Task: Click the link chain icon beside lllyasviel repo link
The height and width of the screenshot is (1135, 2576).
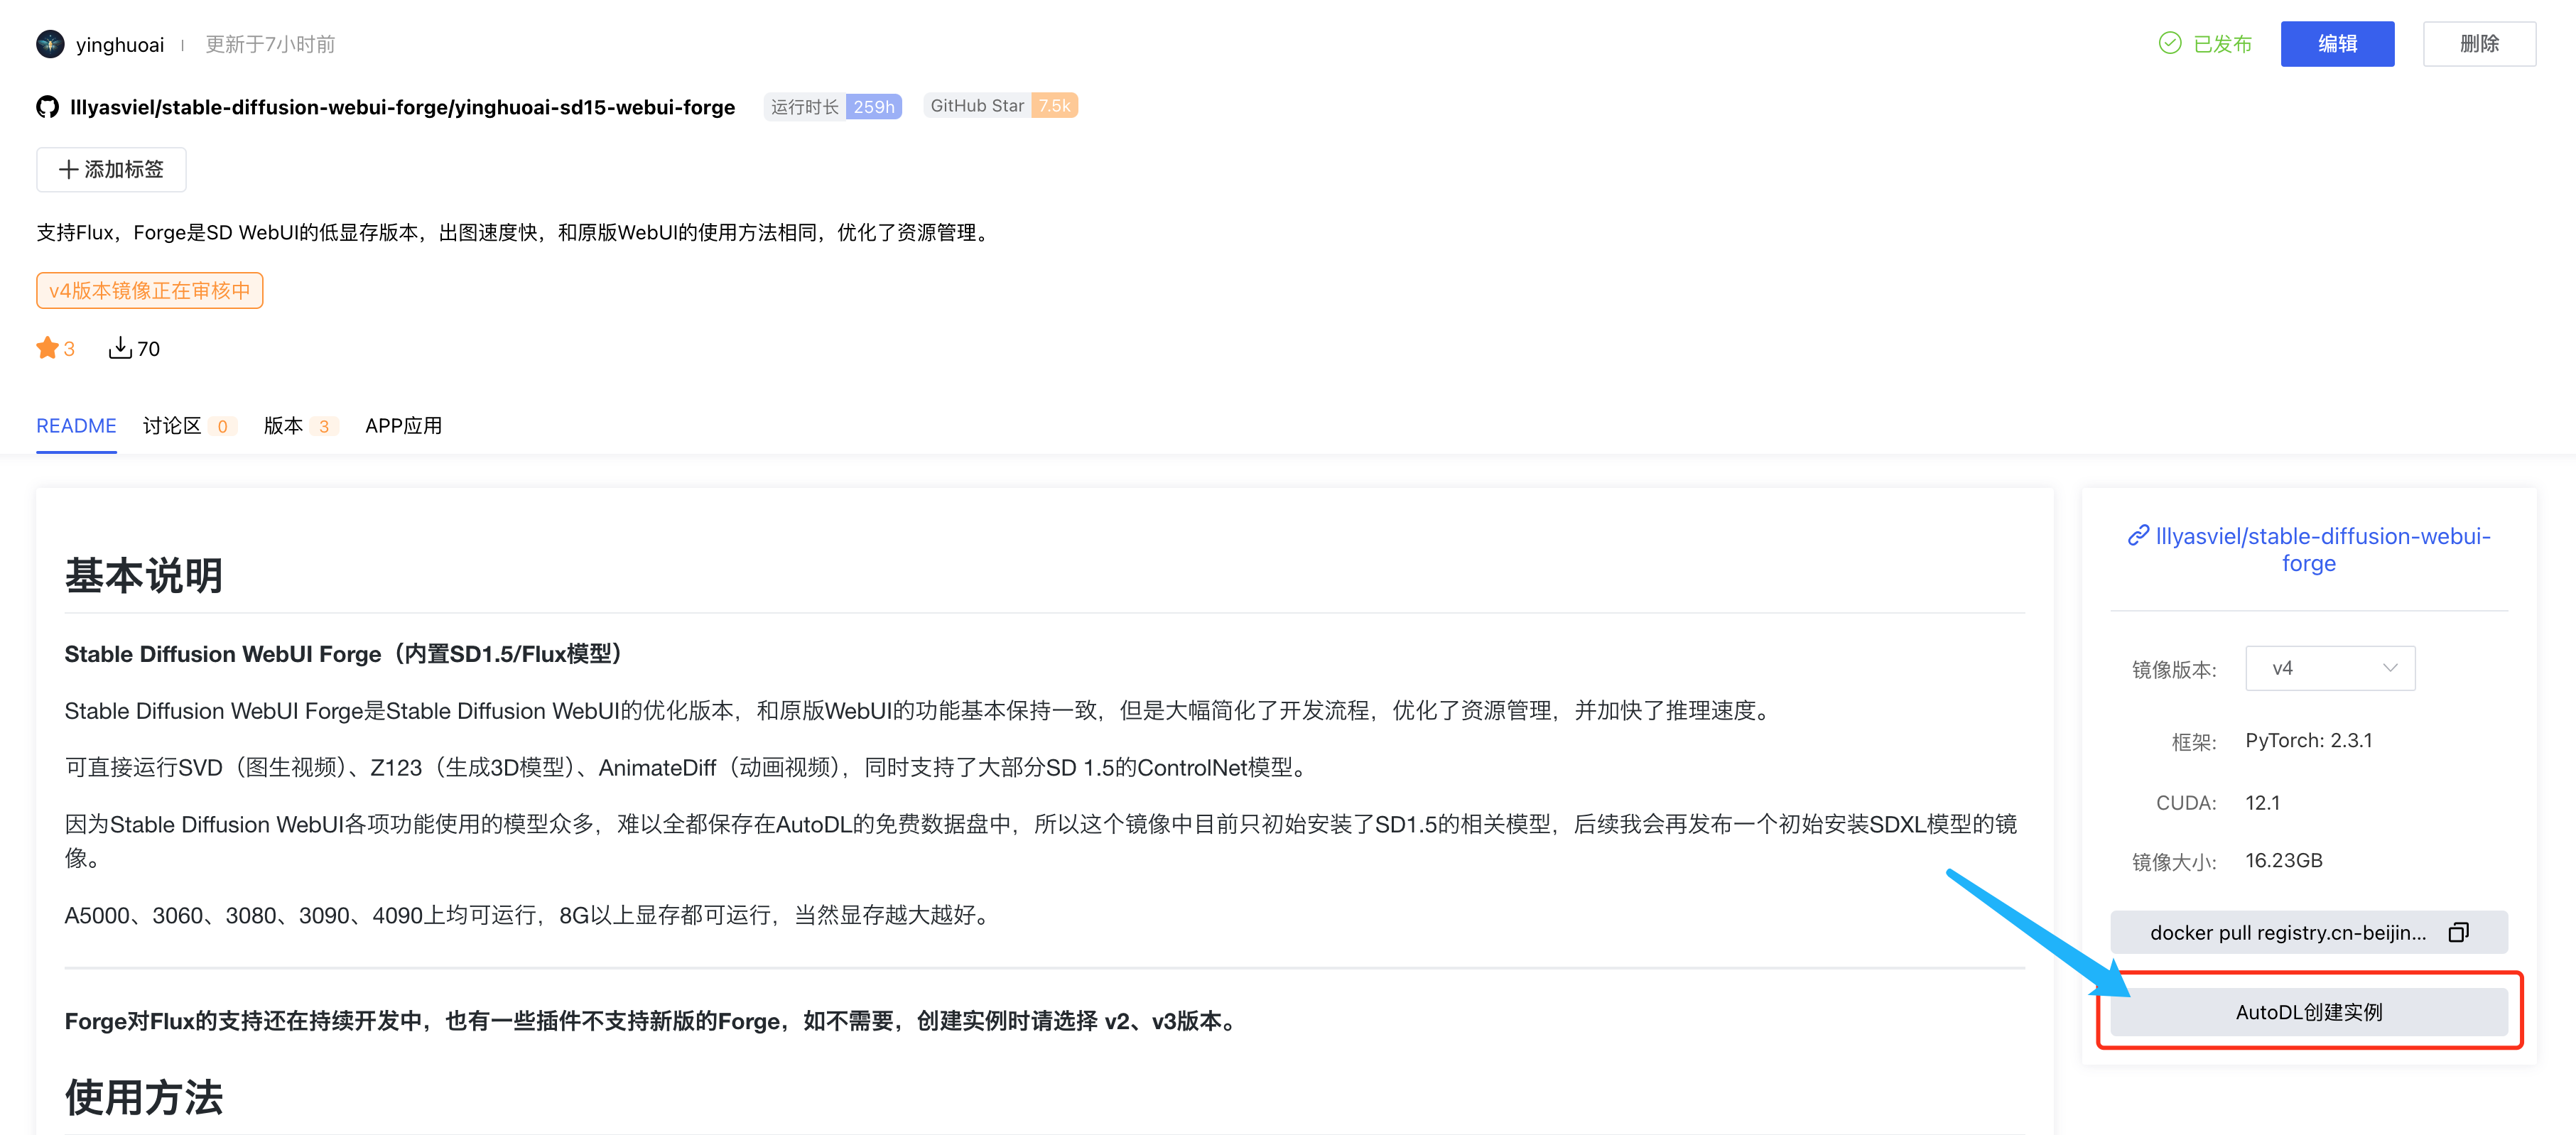Action: (2138, 536)
